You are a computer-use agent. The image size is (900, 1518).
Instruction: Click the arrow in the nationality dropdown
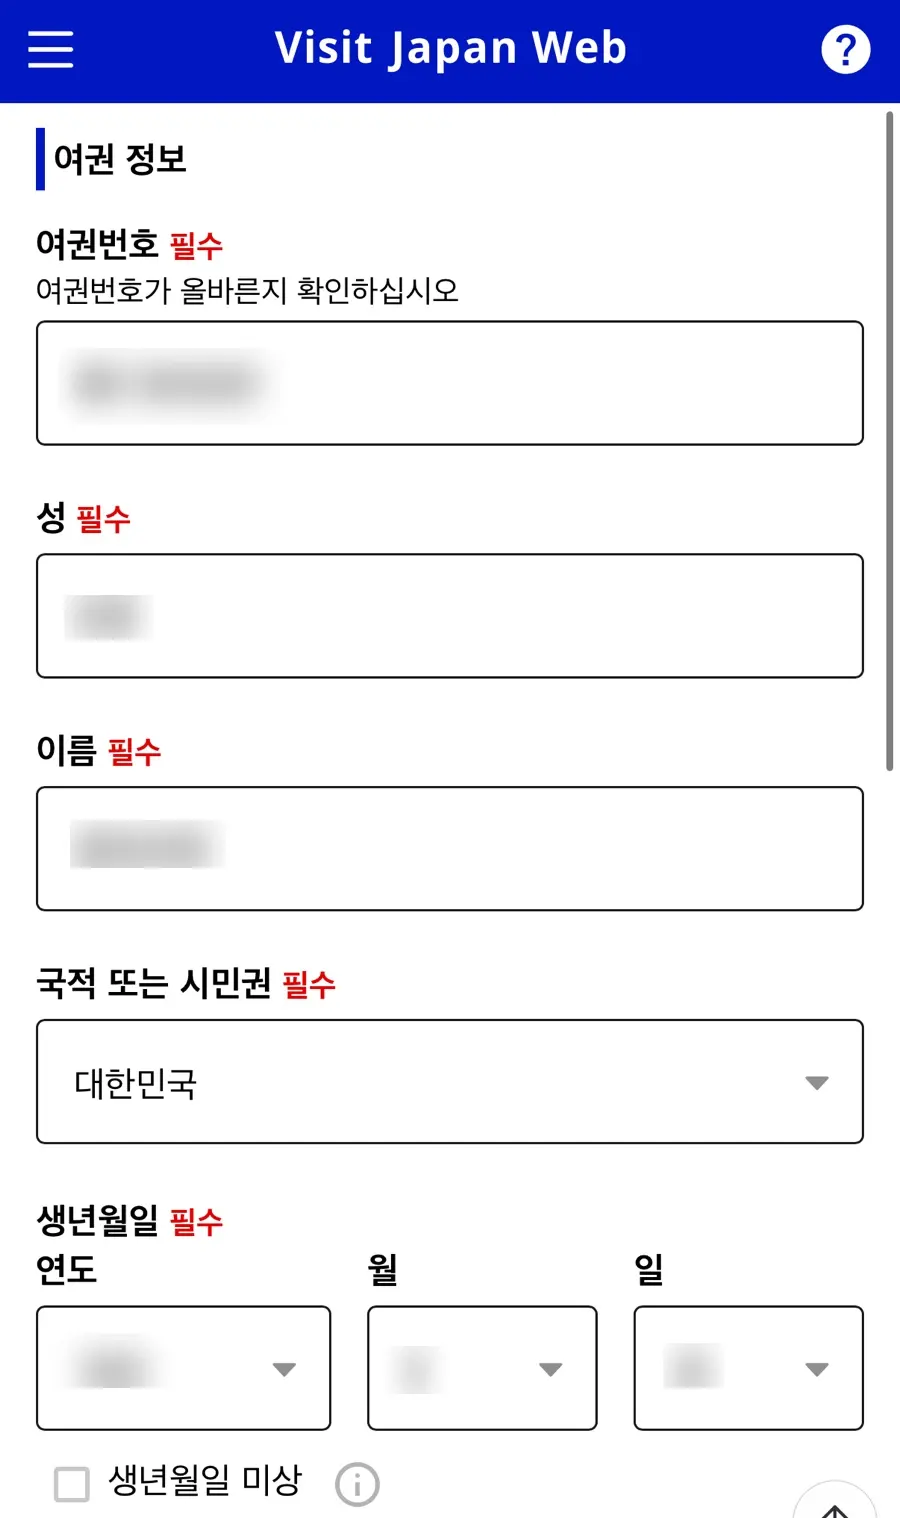click(817, 1083)
